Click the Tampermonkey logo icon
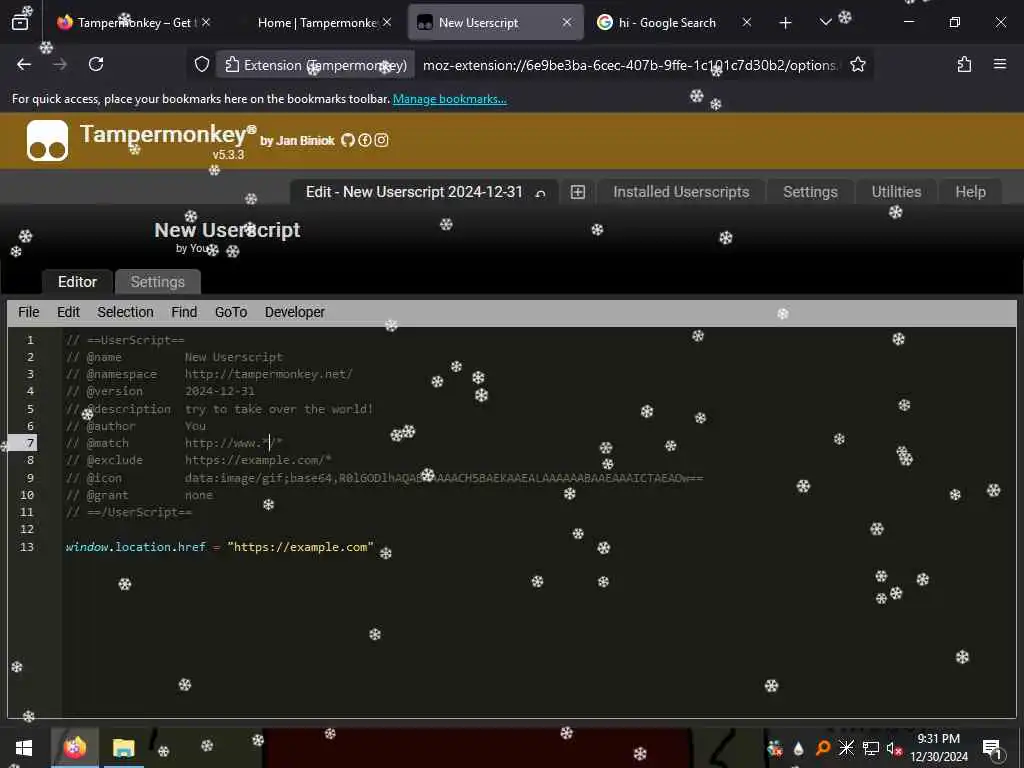Image resolution: width=1024 pixels, height=768 pixels. [x=47, y=140]
